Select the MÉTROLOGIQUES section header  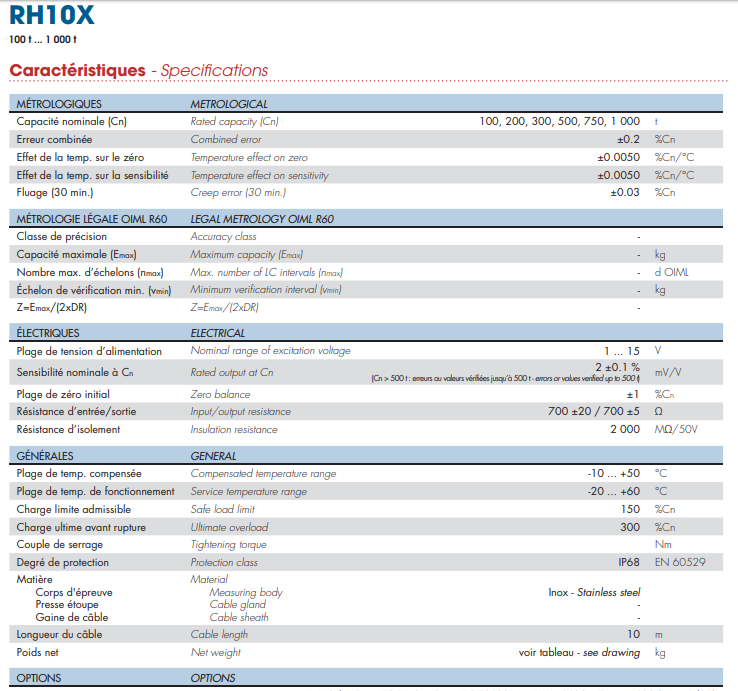click(60, 104)
